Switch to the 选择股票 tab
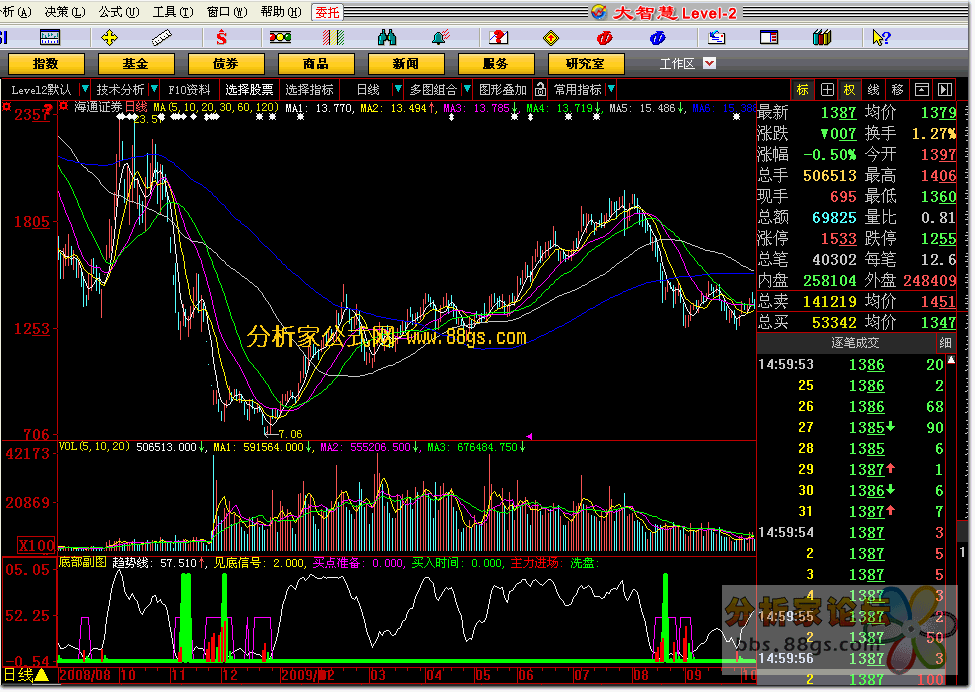 coord(249,90)
